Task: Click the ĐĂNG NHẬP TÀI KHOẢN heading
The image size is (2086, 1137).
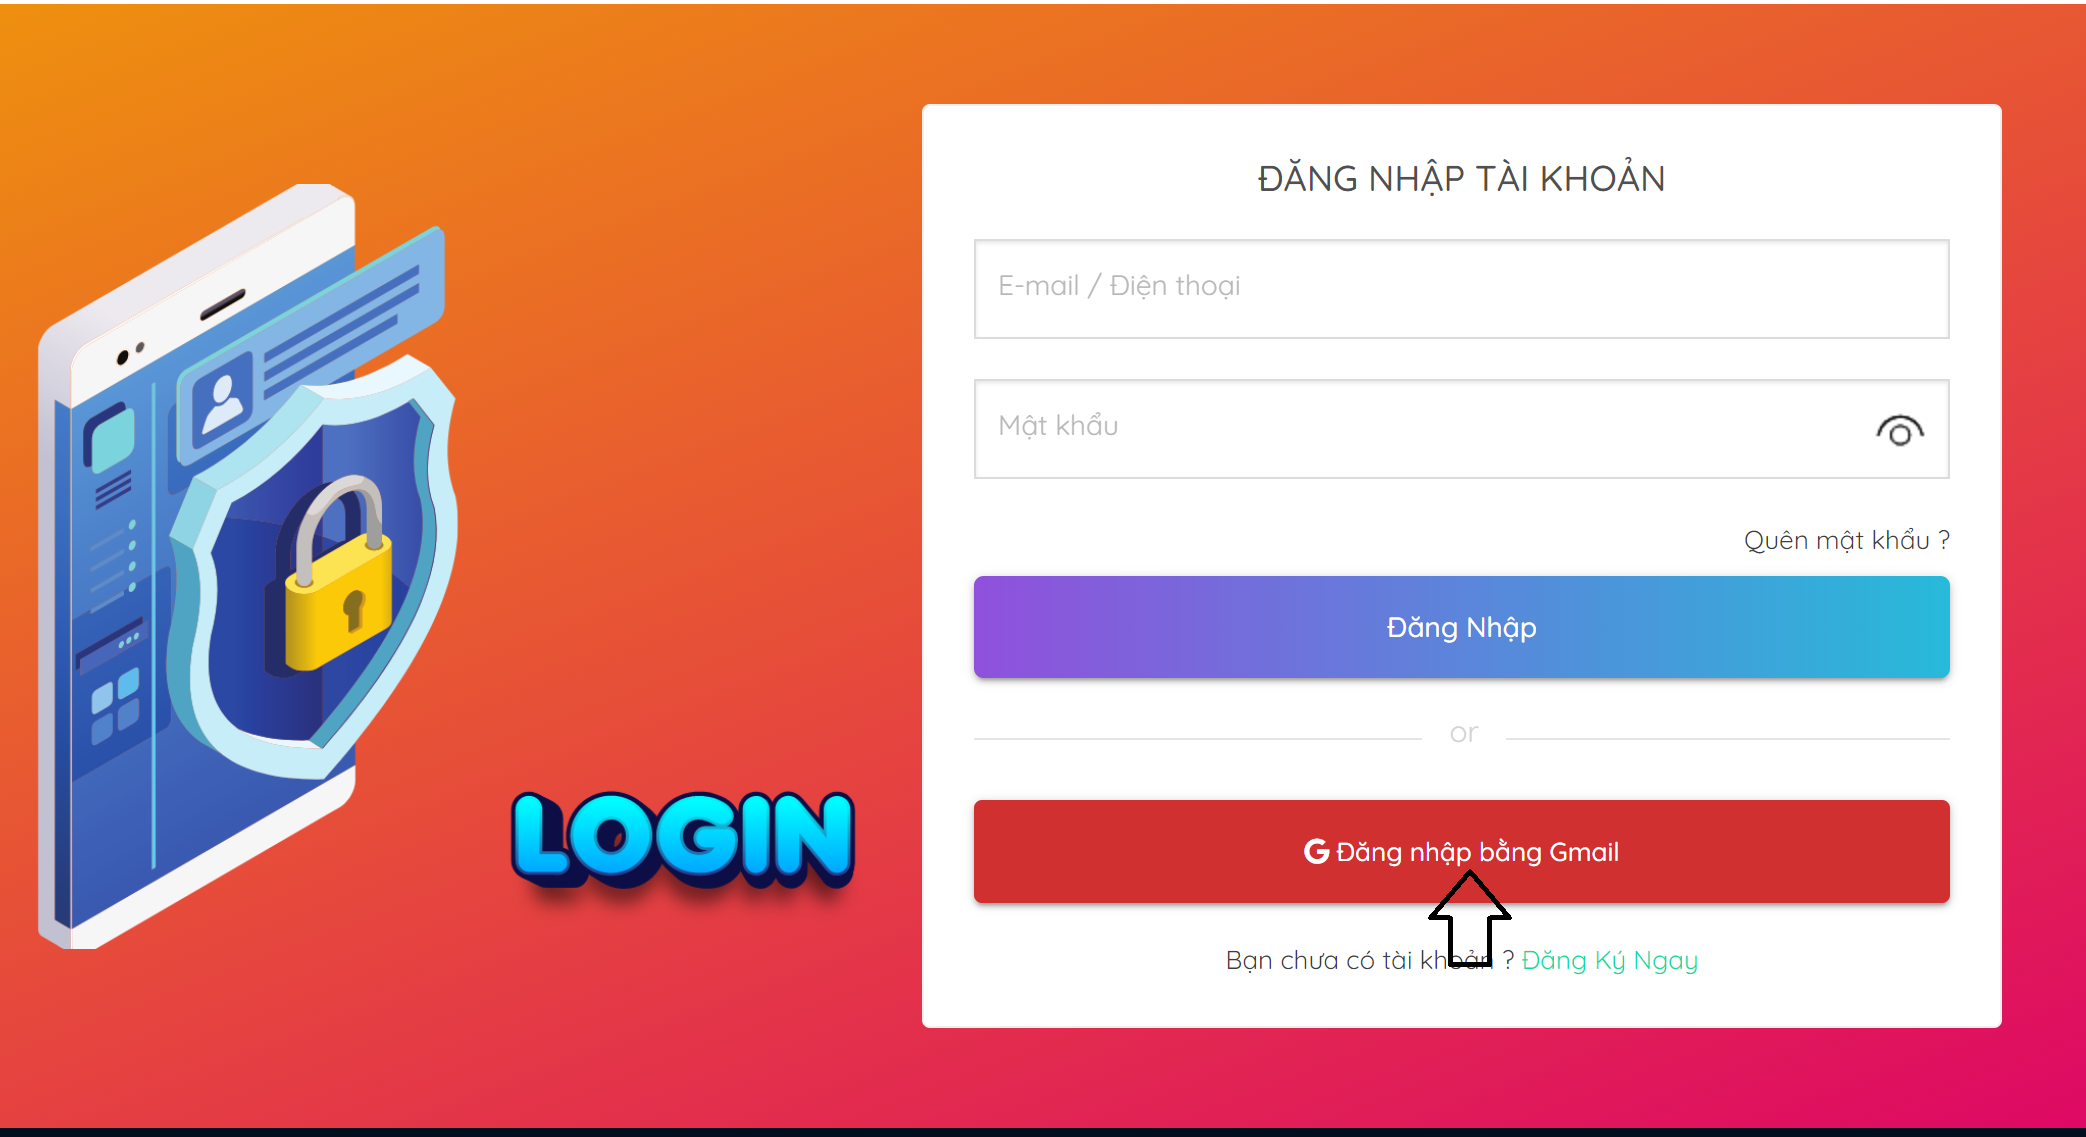Action: [x=1461, y=179]
